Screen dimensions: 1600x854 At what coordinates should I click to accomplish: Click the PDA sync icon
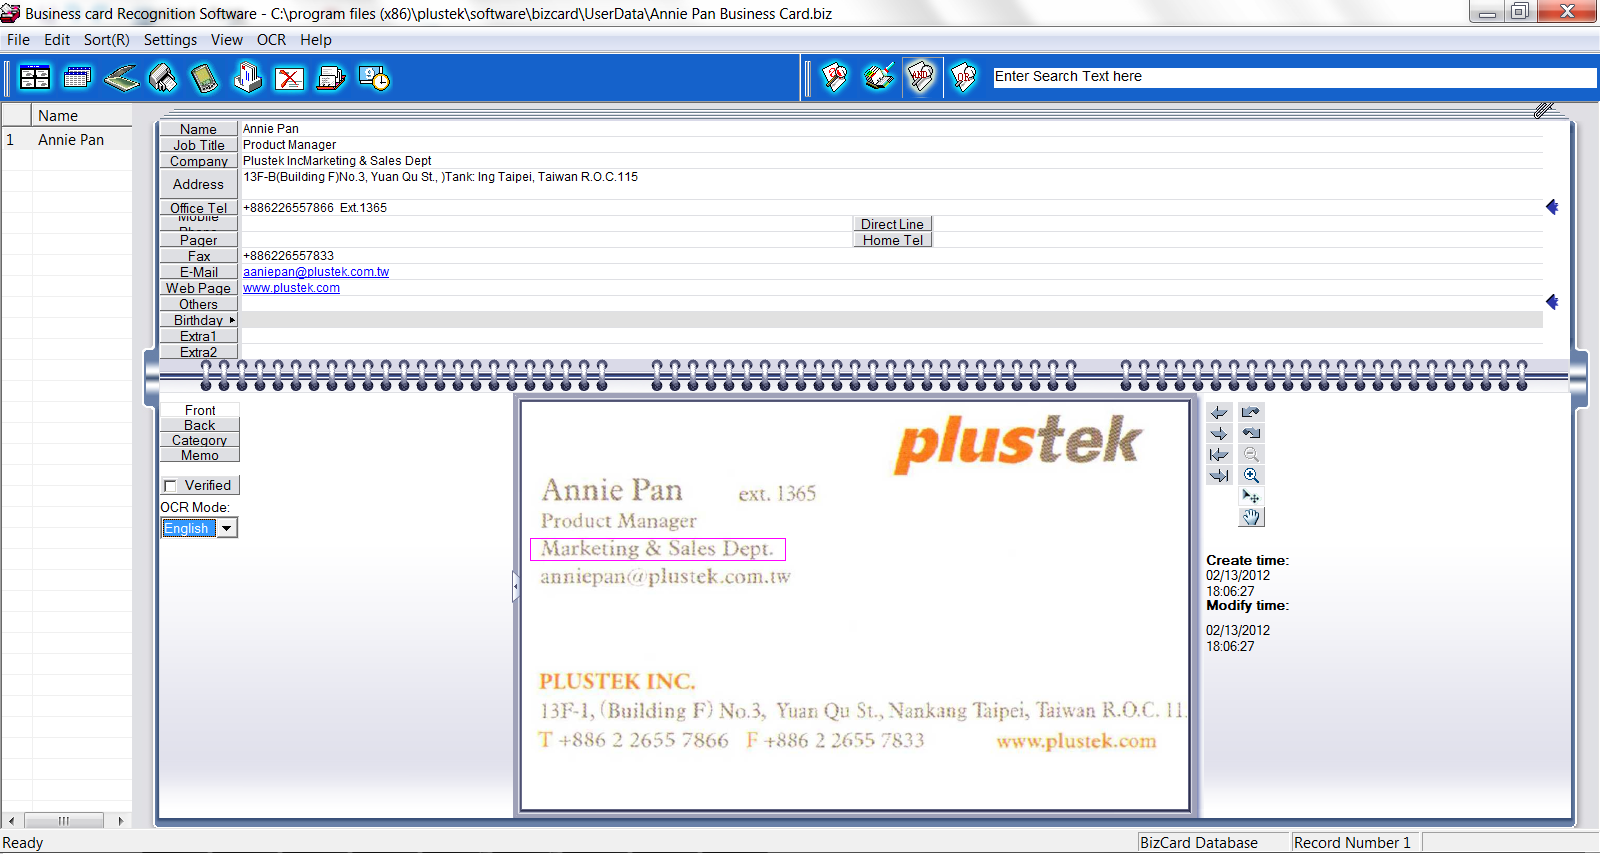(x=205, y=78)
